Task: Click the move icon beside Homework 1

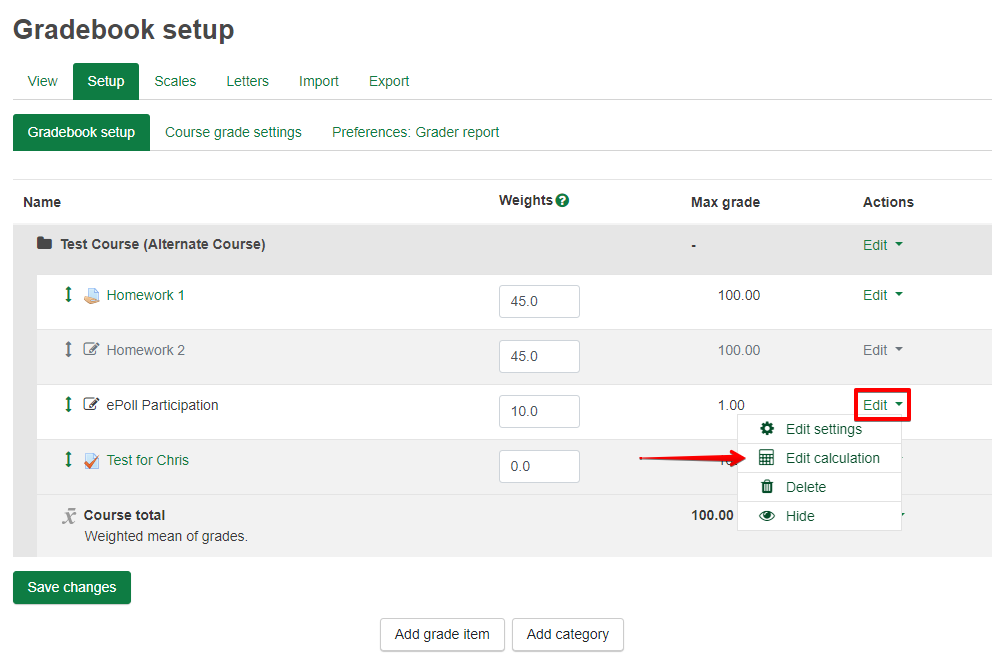Action: click(x=68, y=295)
